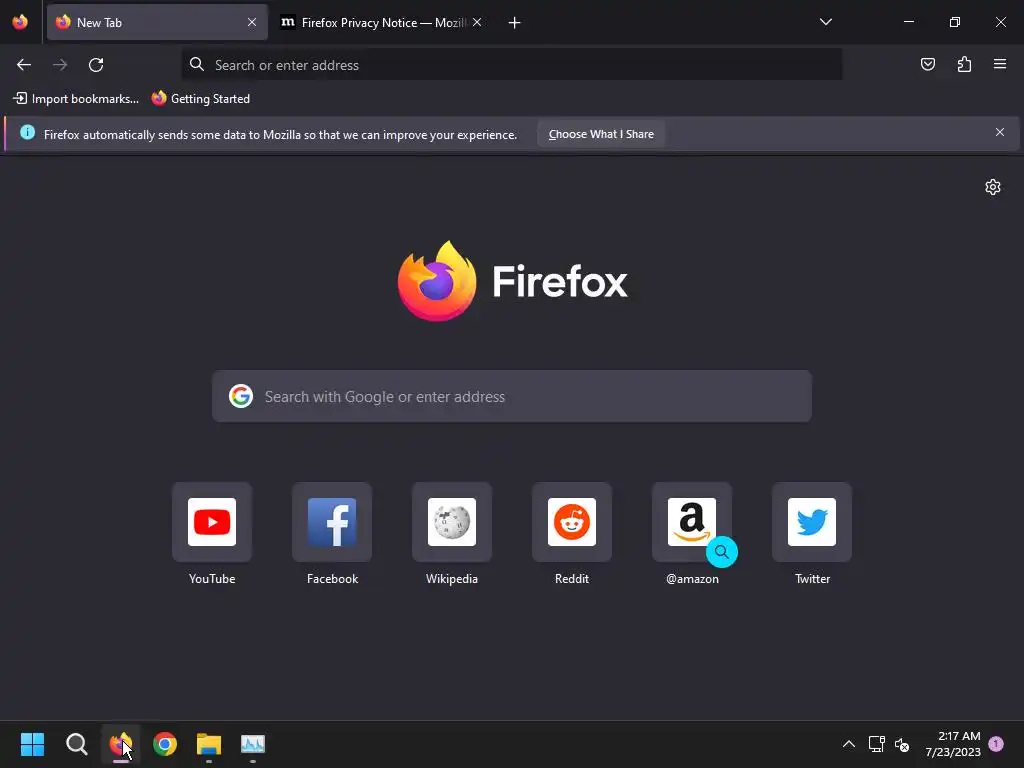Viewport: 1024px width, 768px height.
Task: Click the address bar search field
Action: coord(512,65)
